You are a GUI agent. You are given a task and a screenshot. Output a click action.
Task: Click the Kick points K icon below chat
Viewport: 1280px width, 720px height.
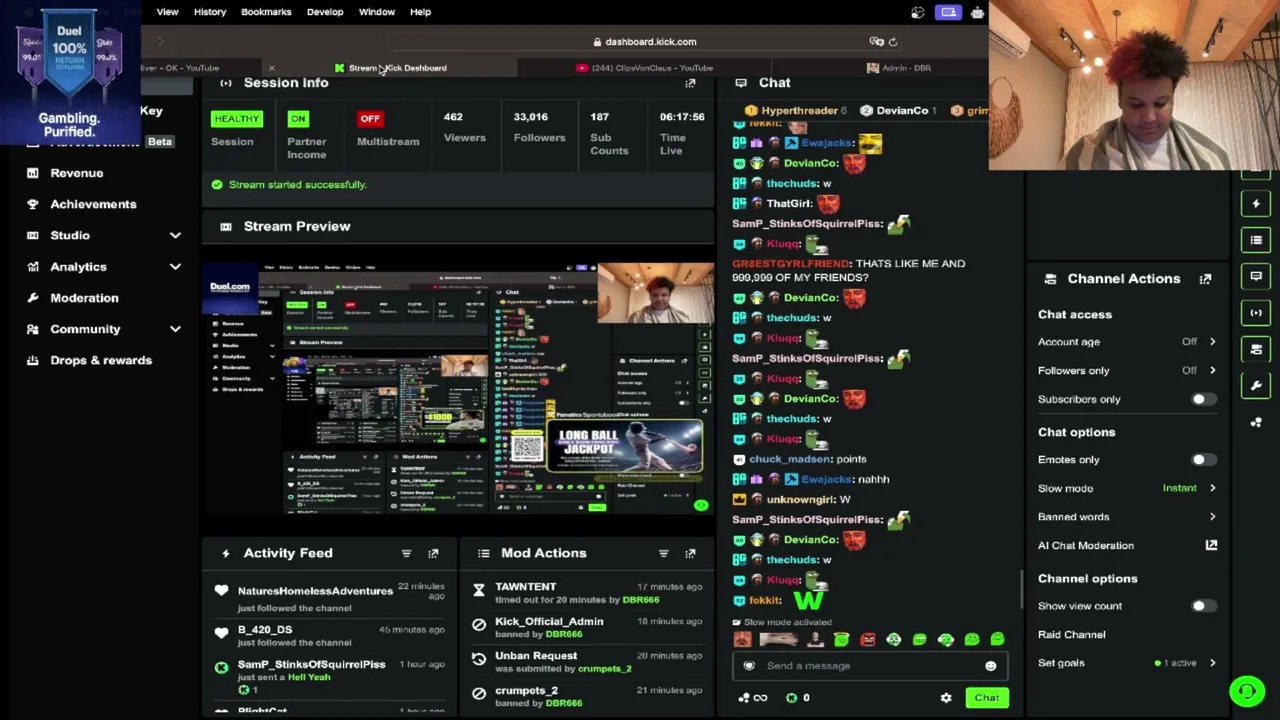(792, 698)
